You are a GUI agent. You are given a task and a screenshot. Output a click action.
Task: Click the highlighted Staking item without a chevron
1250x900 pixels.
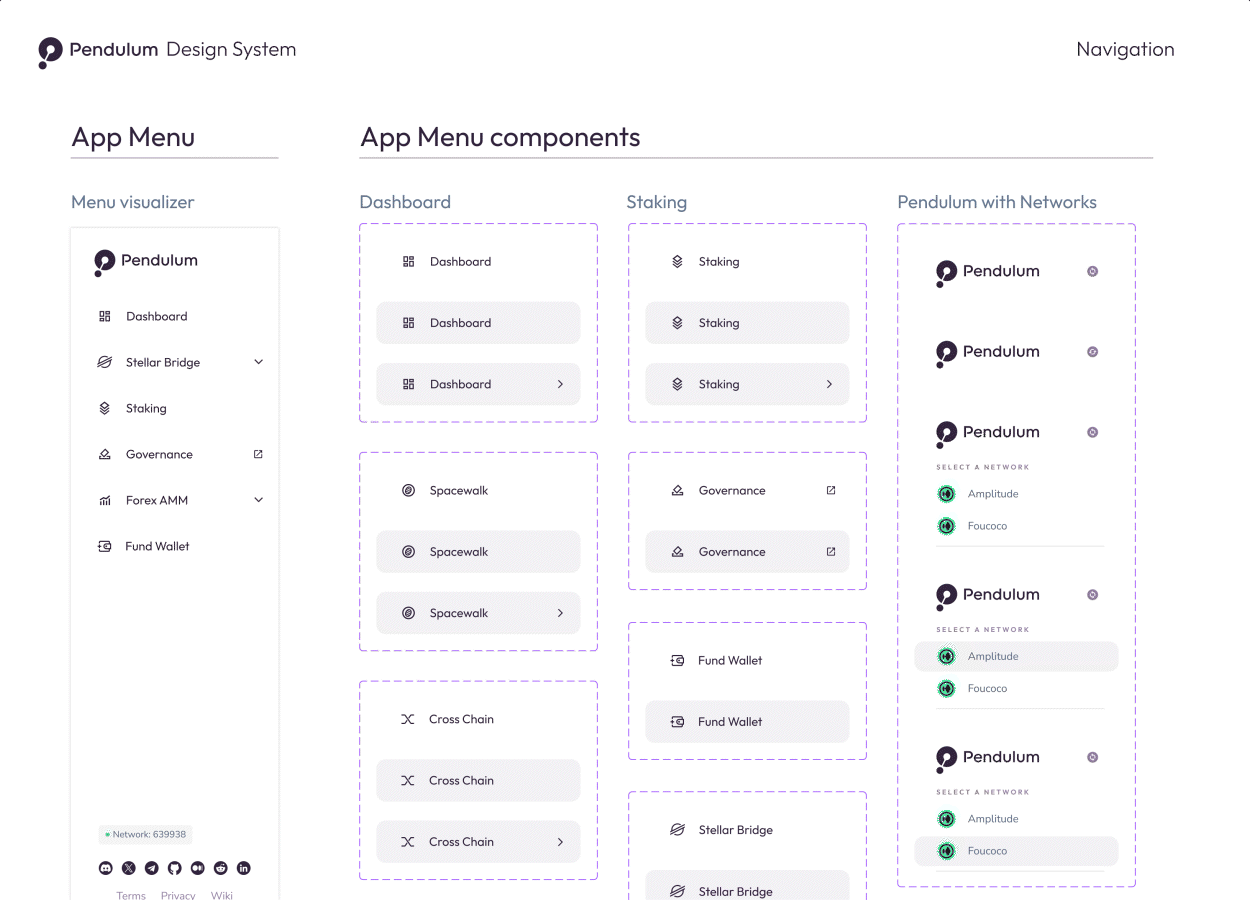click(x=747, y=323)
